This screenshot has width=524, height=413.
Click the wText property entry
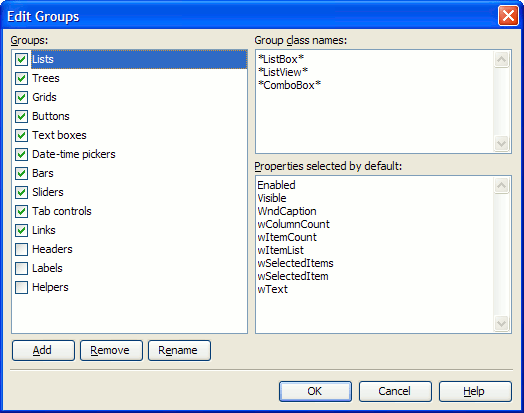click(x=272, y=289)
